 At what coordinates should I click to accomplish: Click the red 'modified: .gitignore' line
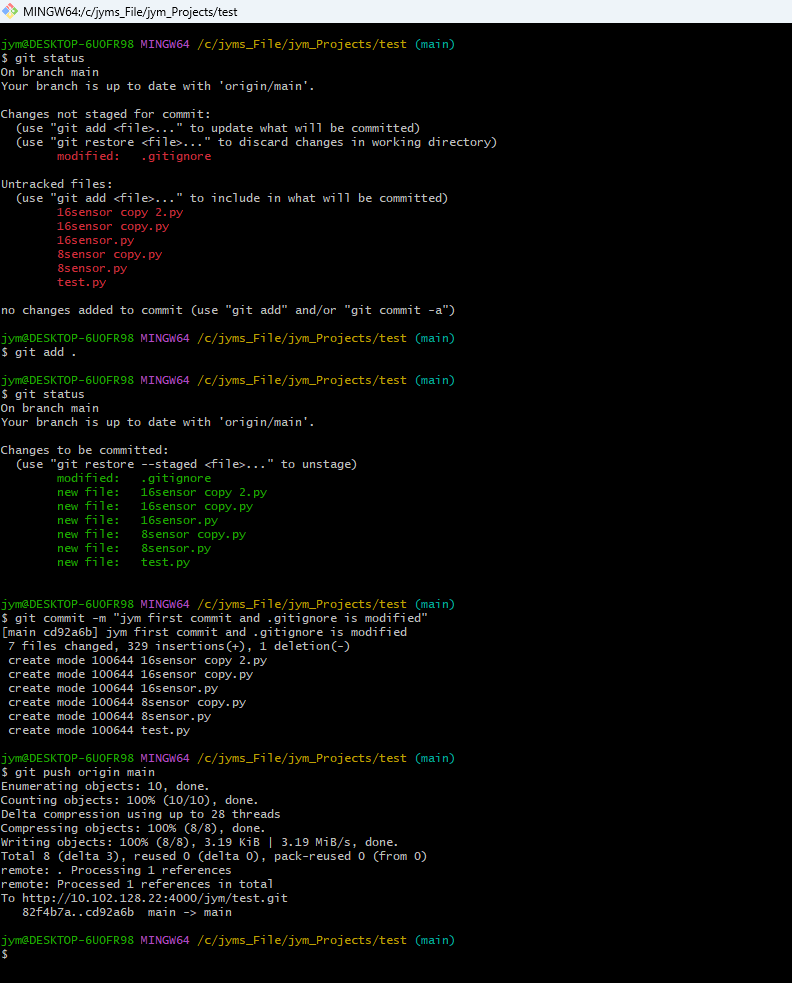(x=134, y=156)
